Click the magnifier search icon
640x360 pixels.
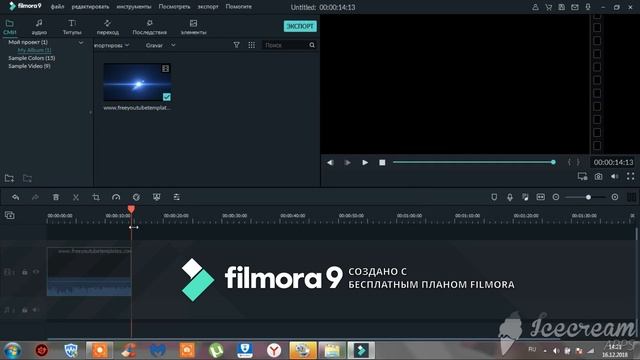(312, 45)
